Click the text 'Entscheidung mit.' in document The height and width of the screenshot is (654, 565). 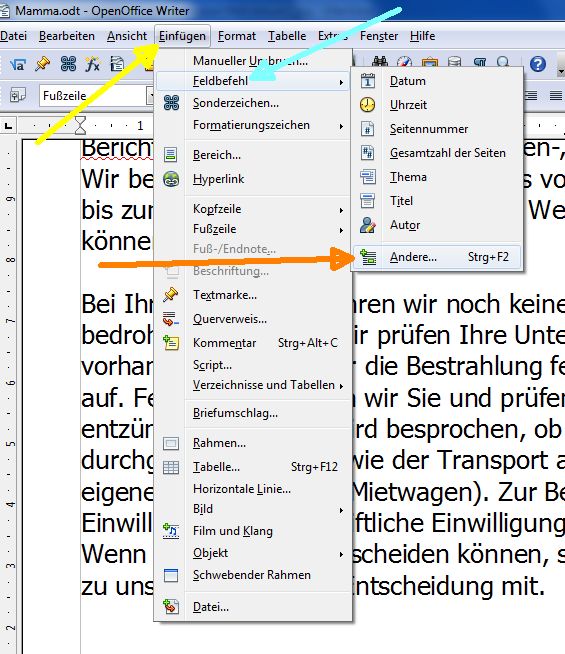(450, 586)
